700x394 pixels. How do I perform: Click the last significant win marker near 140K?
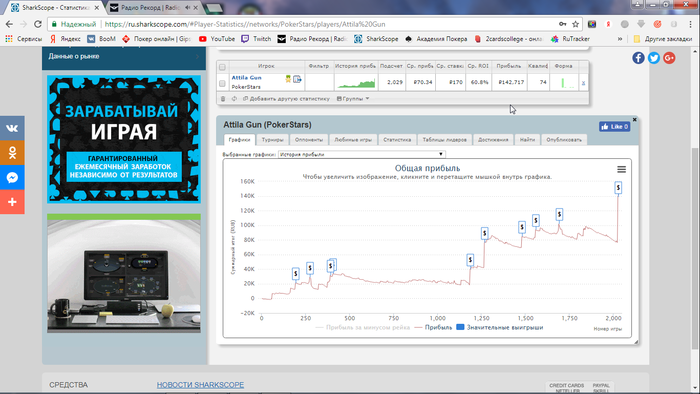point(618,187)
